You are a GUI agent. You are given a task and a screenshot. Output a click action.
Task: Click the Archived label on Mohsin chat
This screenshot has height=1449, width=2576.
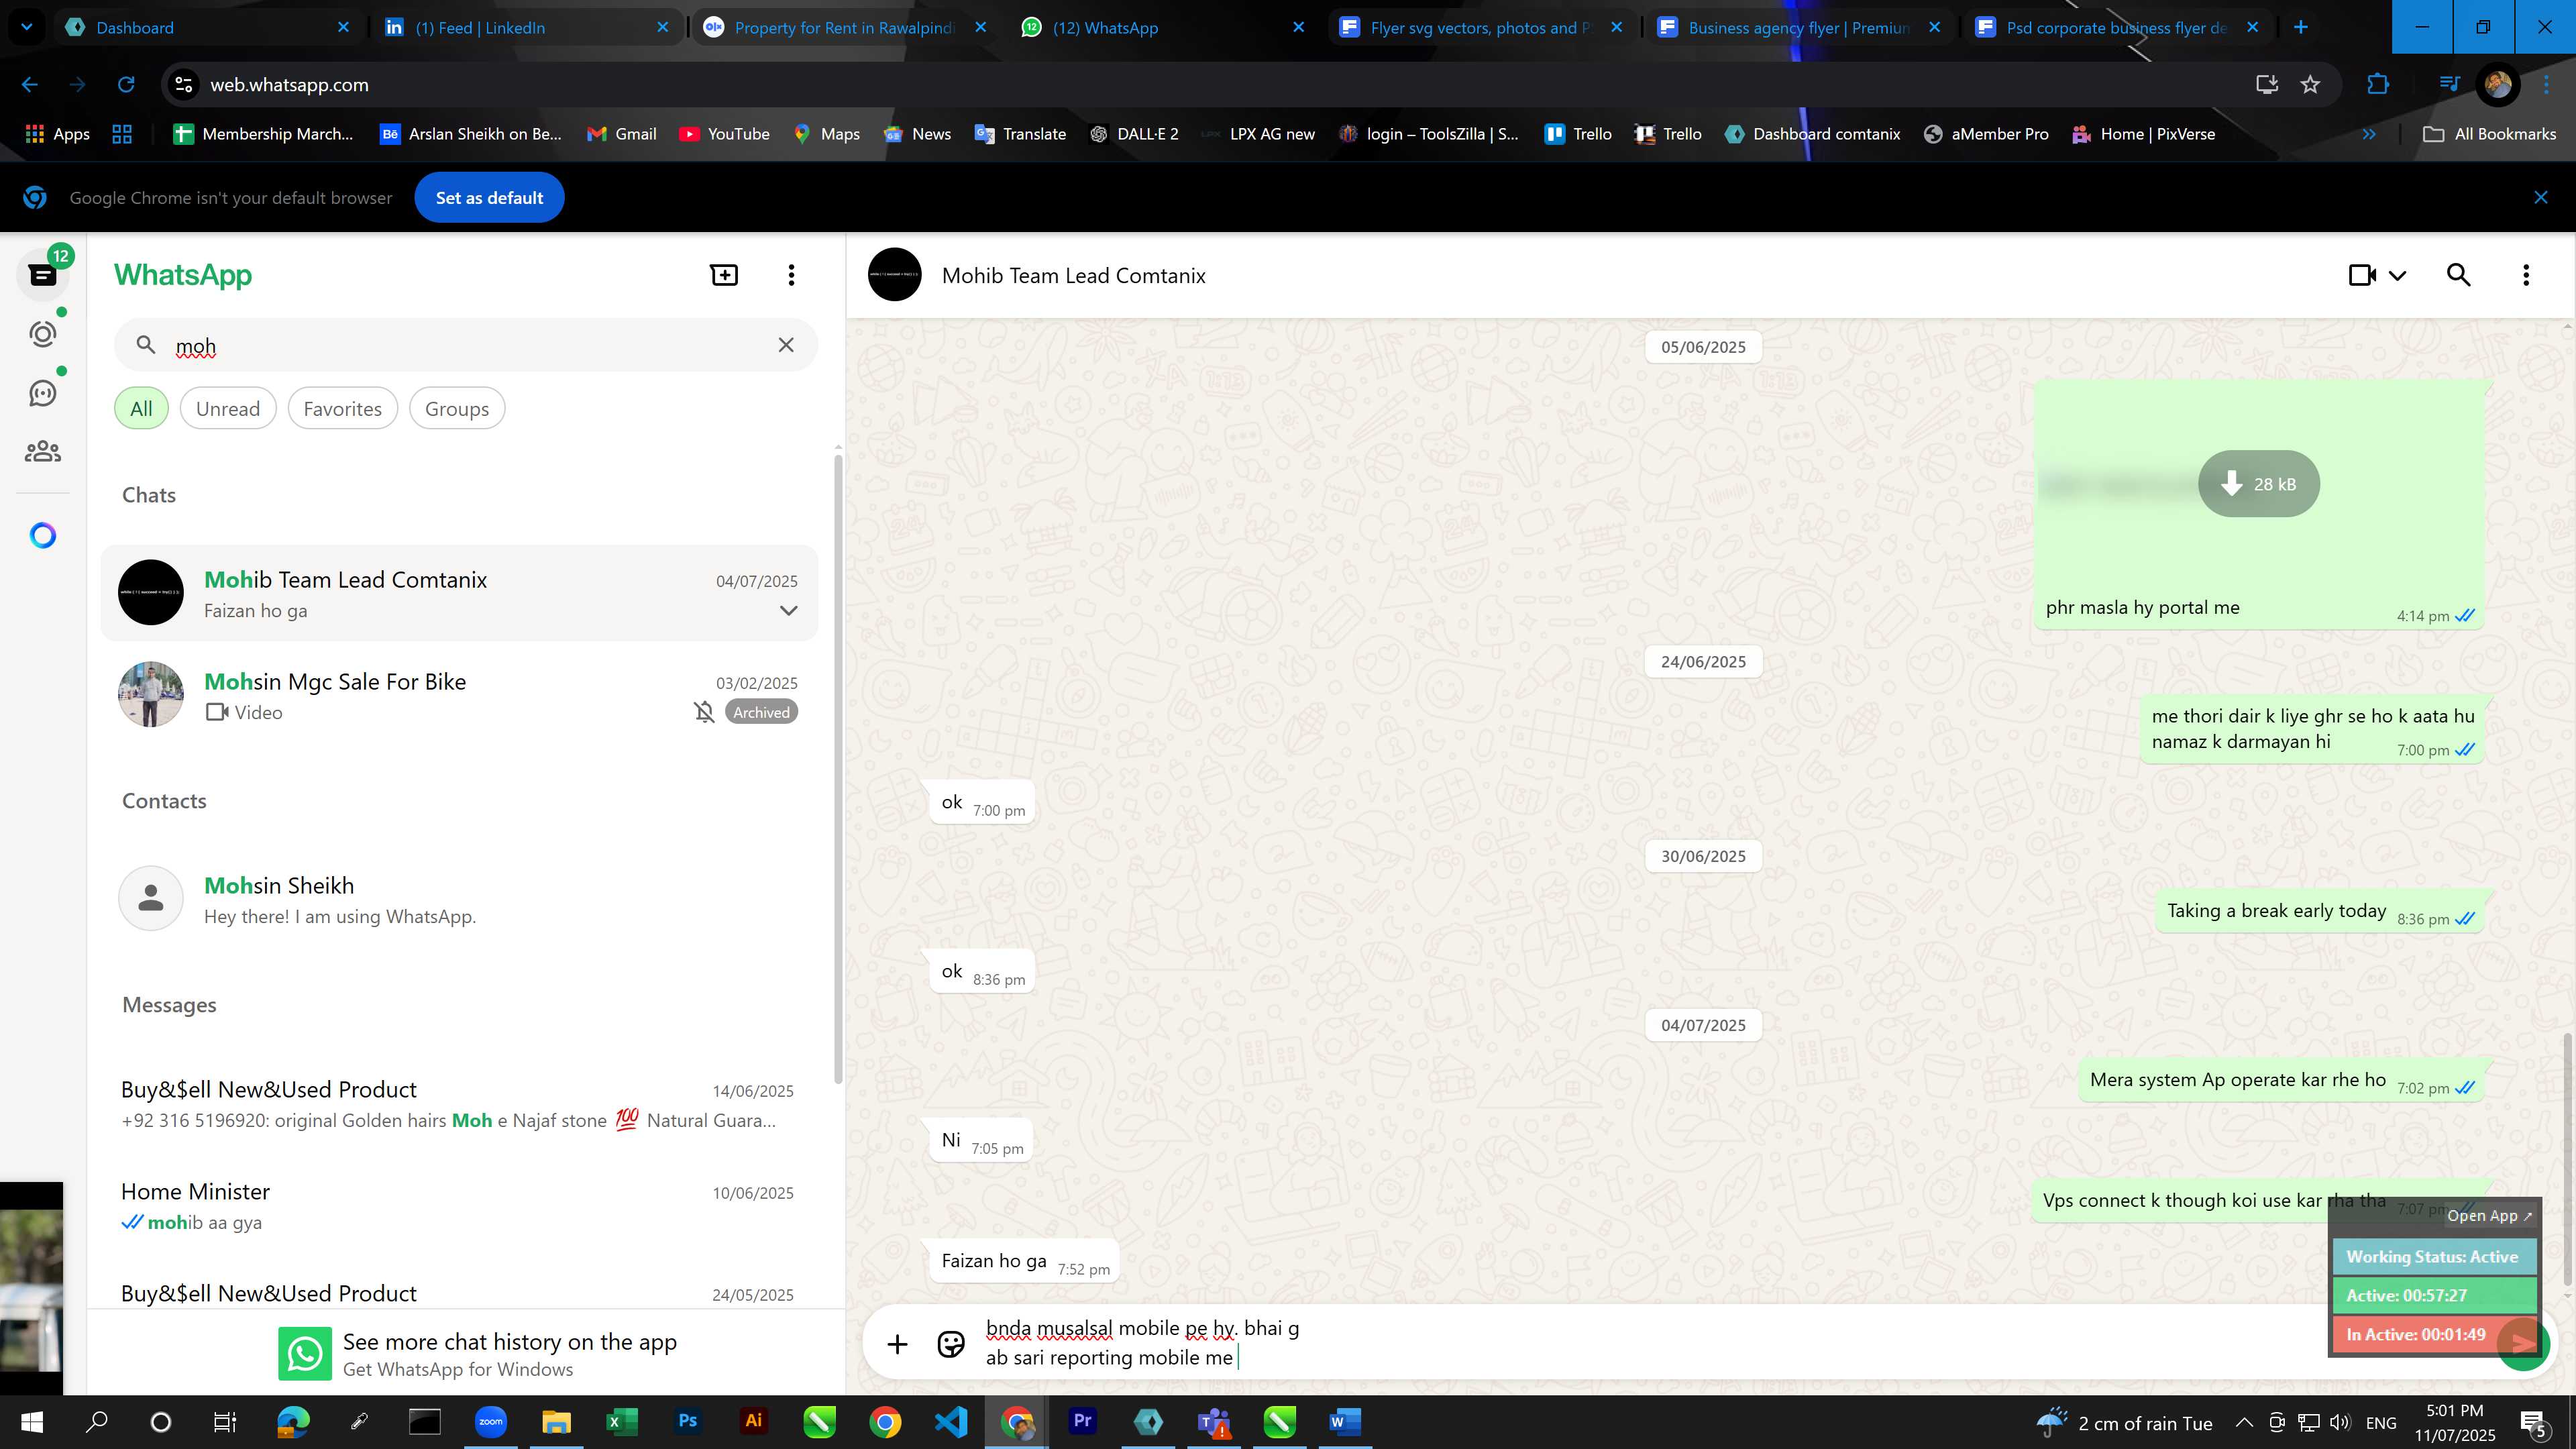pos(761,712)
